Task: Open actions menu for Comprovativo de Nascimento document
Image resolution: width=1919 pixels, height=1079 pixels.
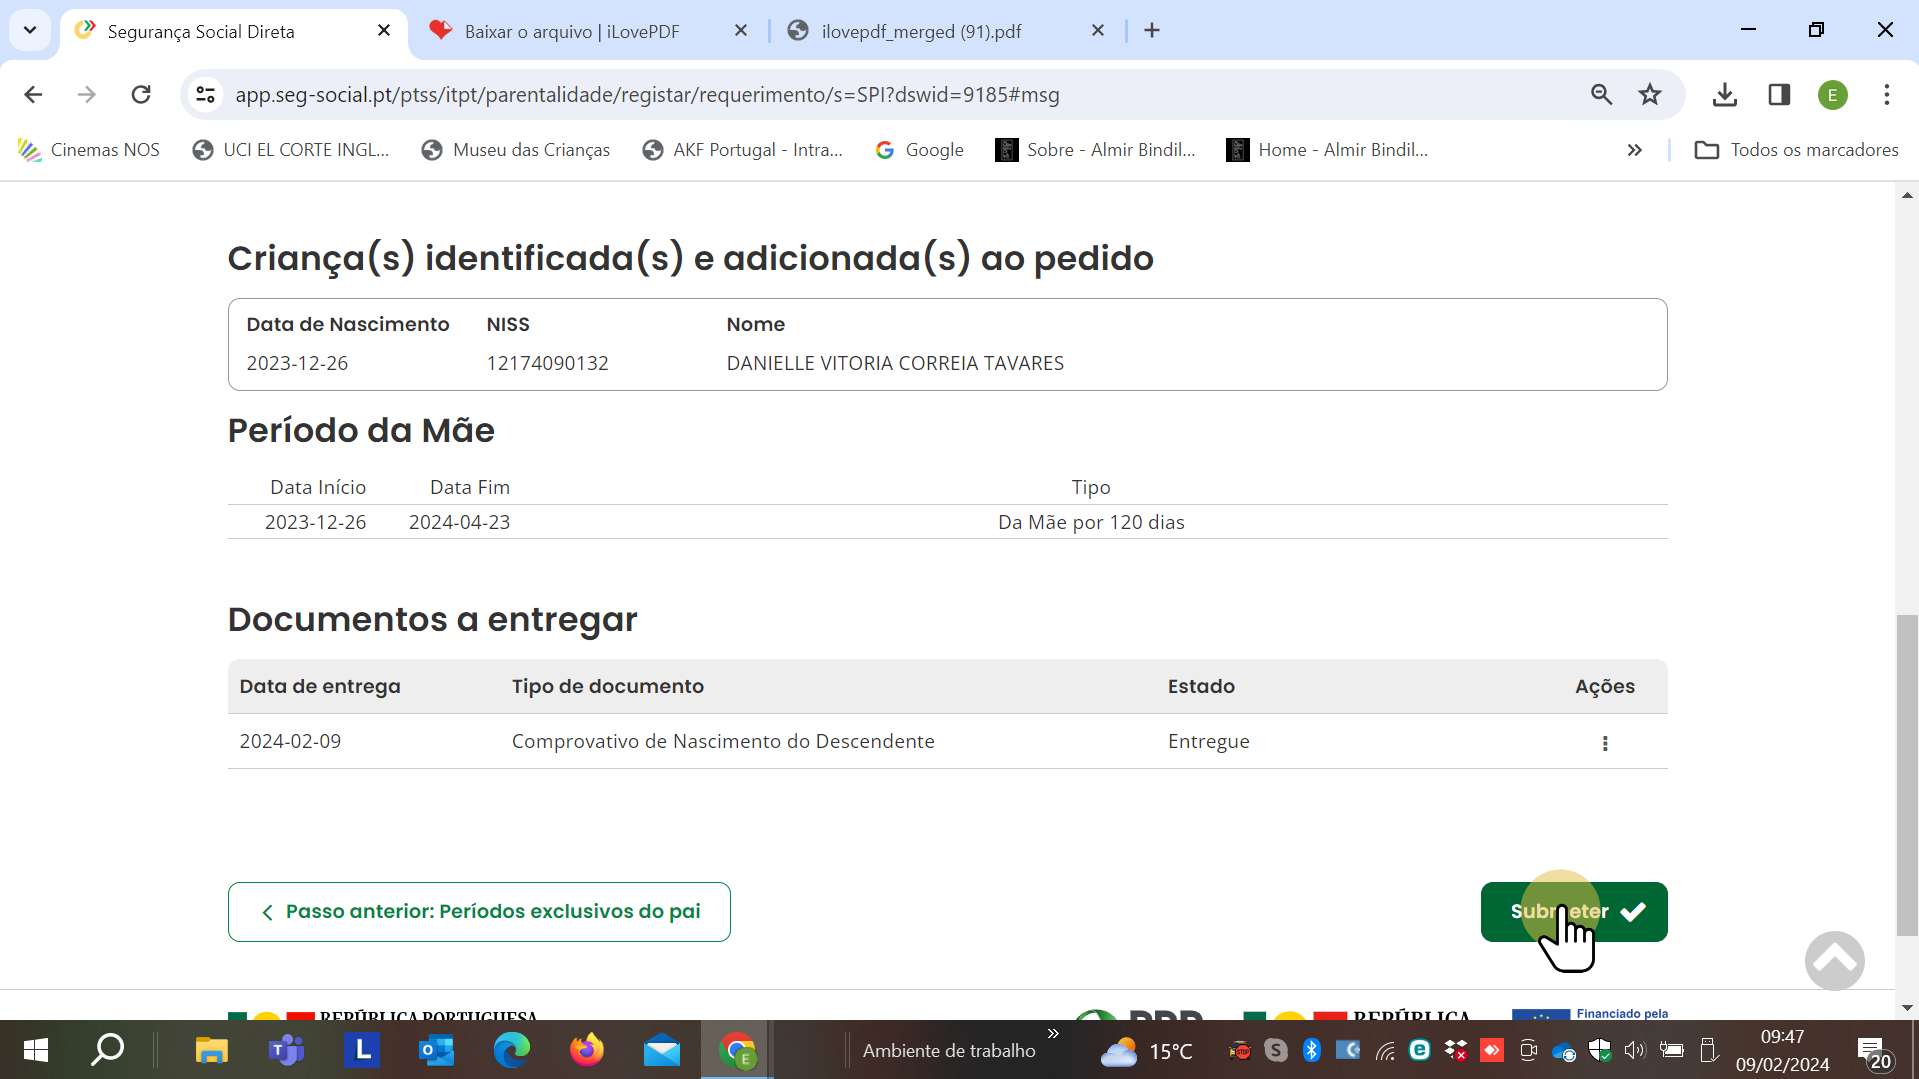Action: click(x=1605, y=743)
